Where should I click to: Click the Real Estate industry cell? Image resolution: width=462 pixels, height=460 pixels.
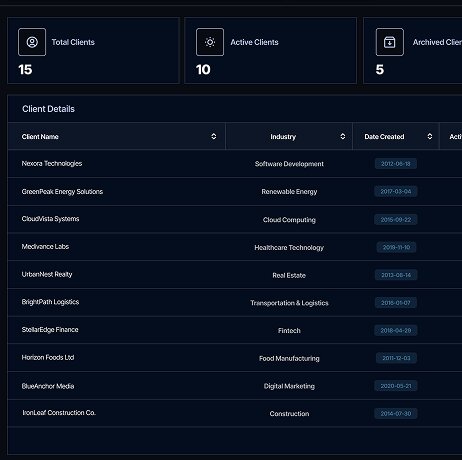coord(289,275)
